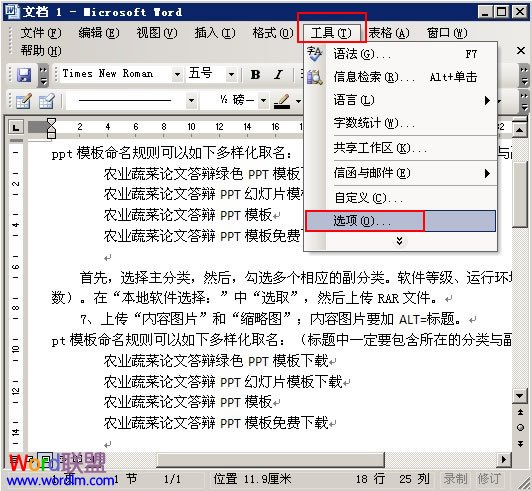Screen dimensions: 532x491
Task: Click 位置 11.9厘米 in status bar
Action: 253,479
